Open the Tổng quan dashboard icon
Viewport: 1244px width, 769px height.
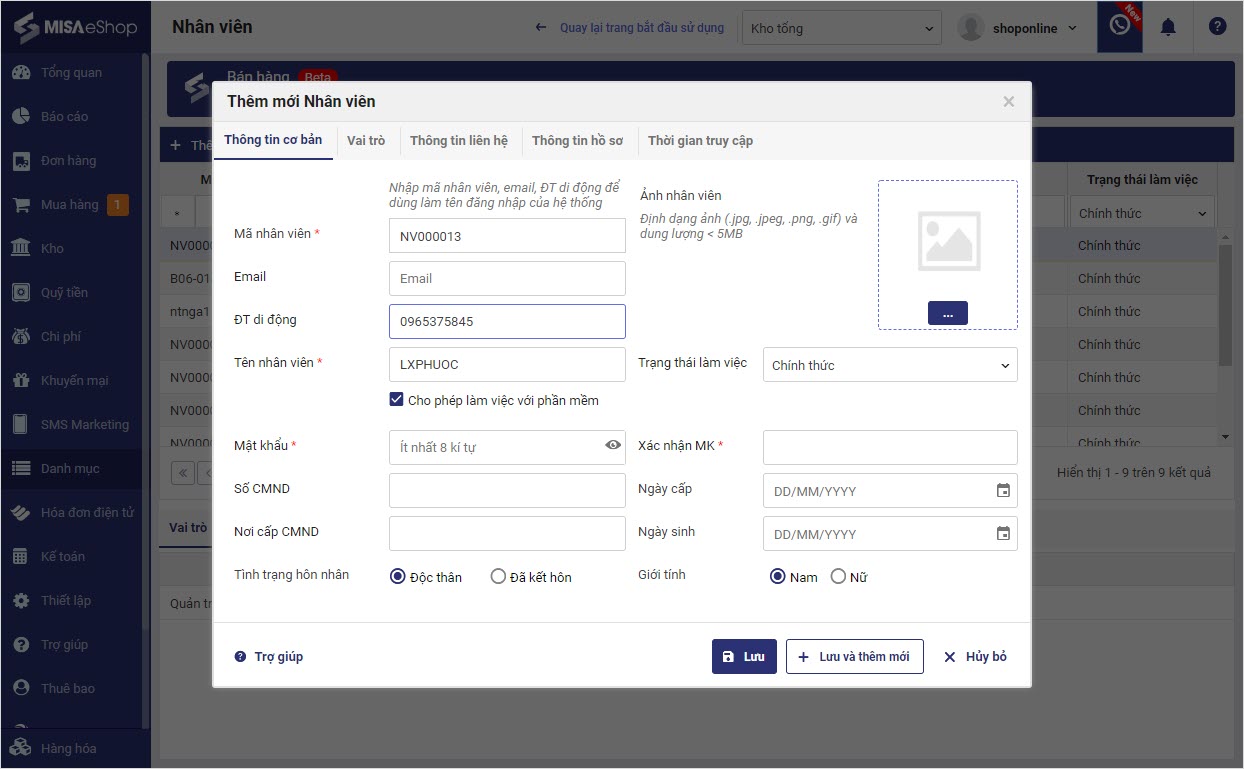point(21,73)
